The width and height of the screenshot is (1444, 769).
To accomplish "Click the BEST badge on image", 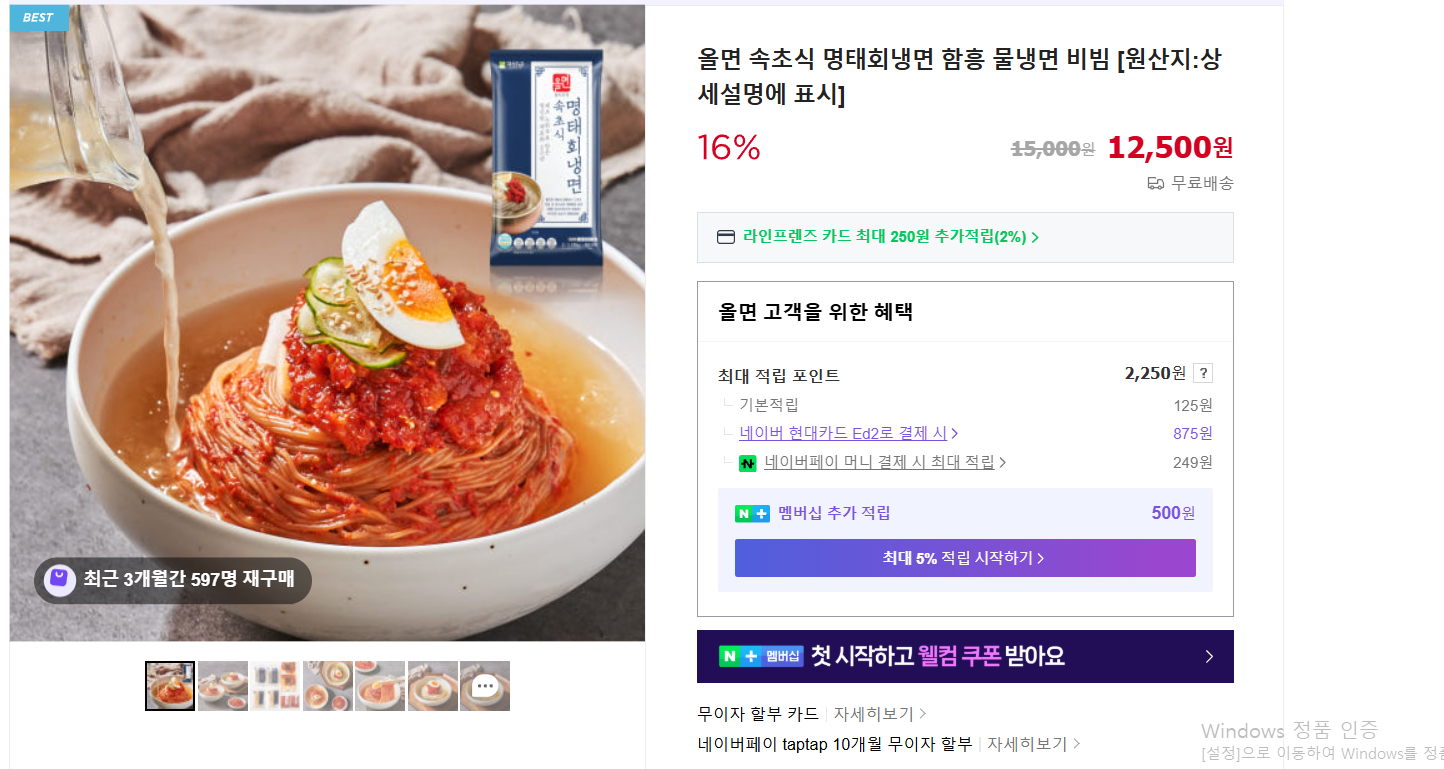I will [x=38, y=17].
